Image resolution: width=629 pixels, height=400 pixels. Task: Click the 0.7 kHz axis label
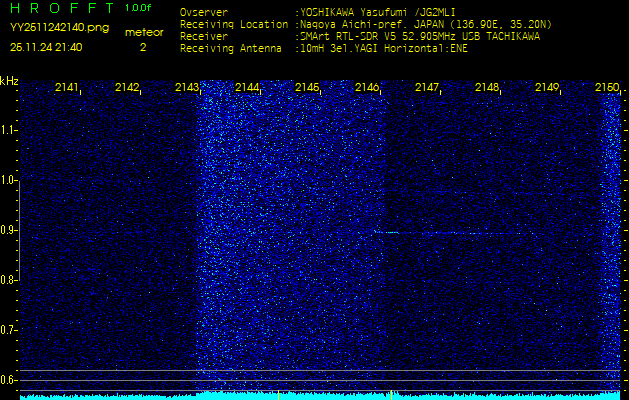(7, 330)
